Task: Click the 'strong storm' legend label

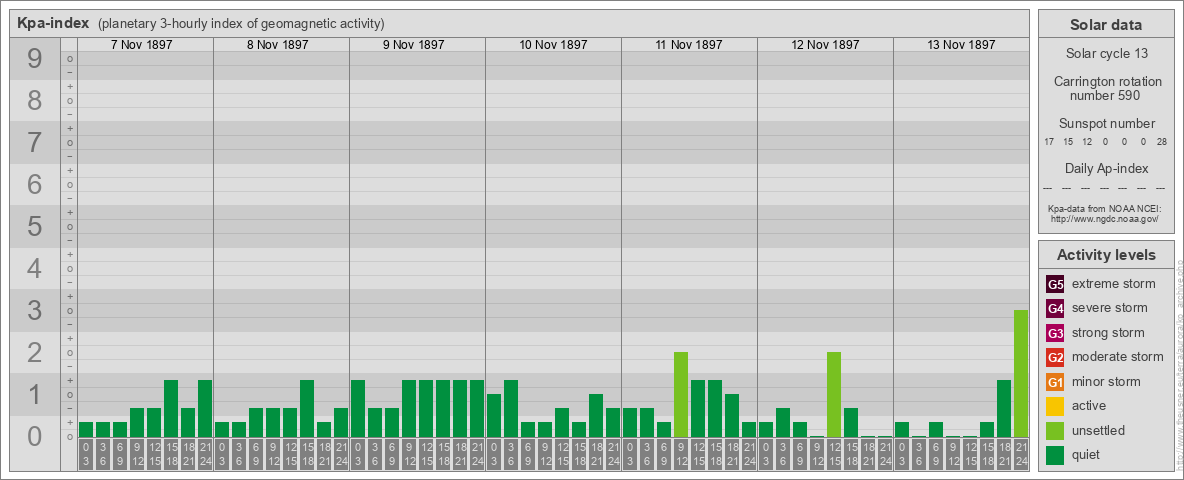Action: click(1108, 333)
